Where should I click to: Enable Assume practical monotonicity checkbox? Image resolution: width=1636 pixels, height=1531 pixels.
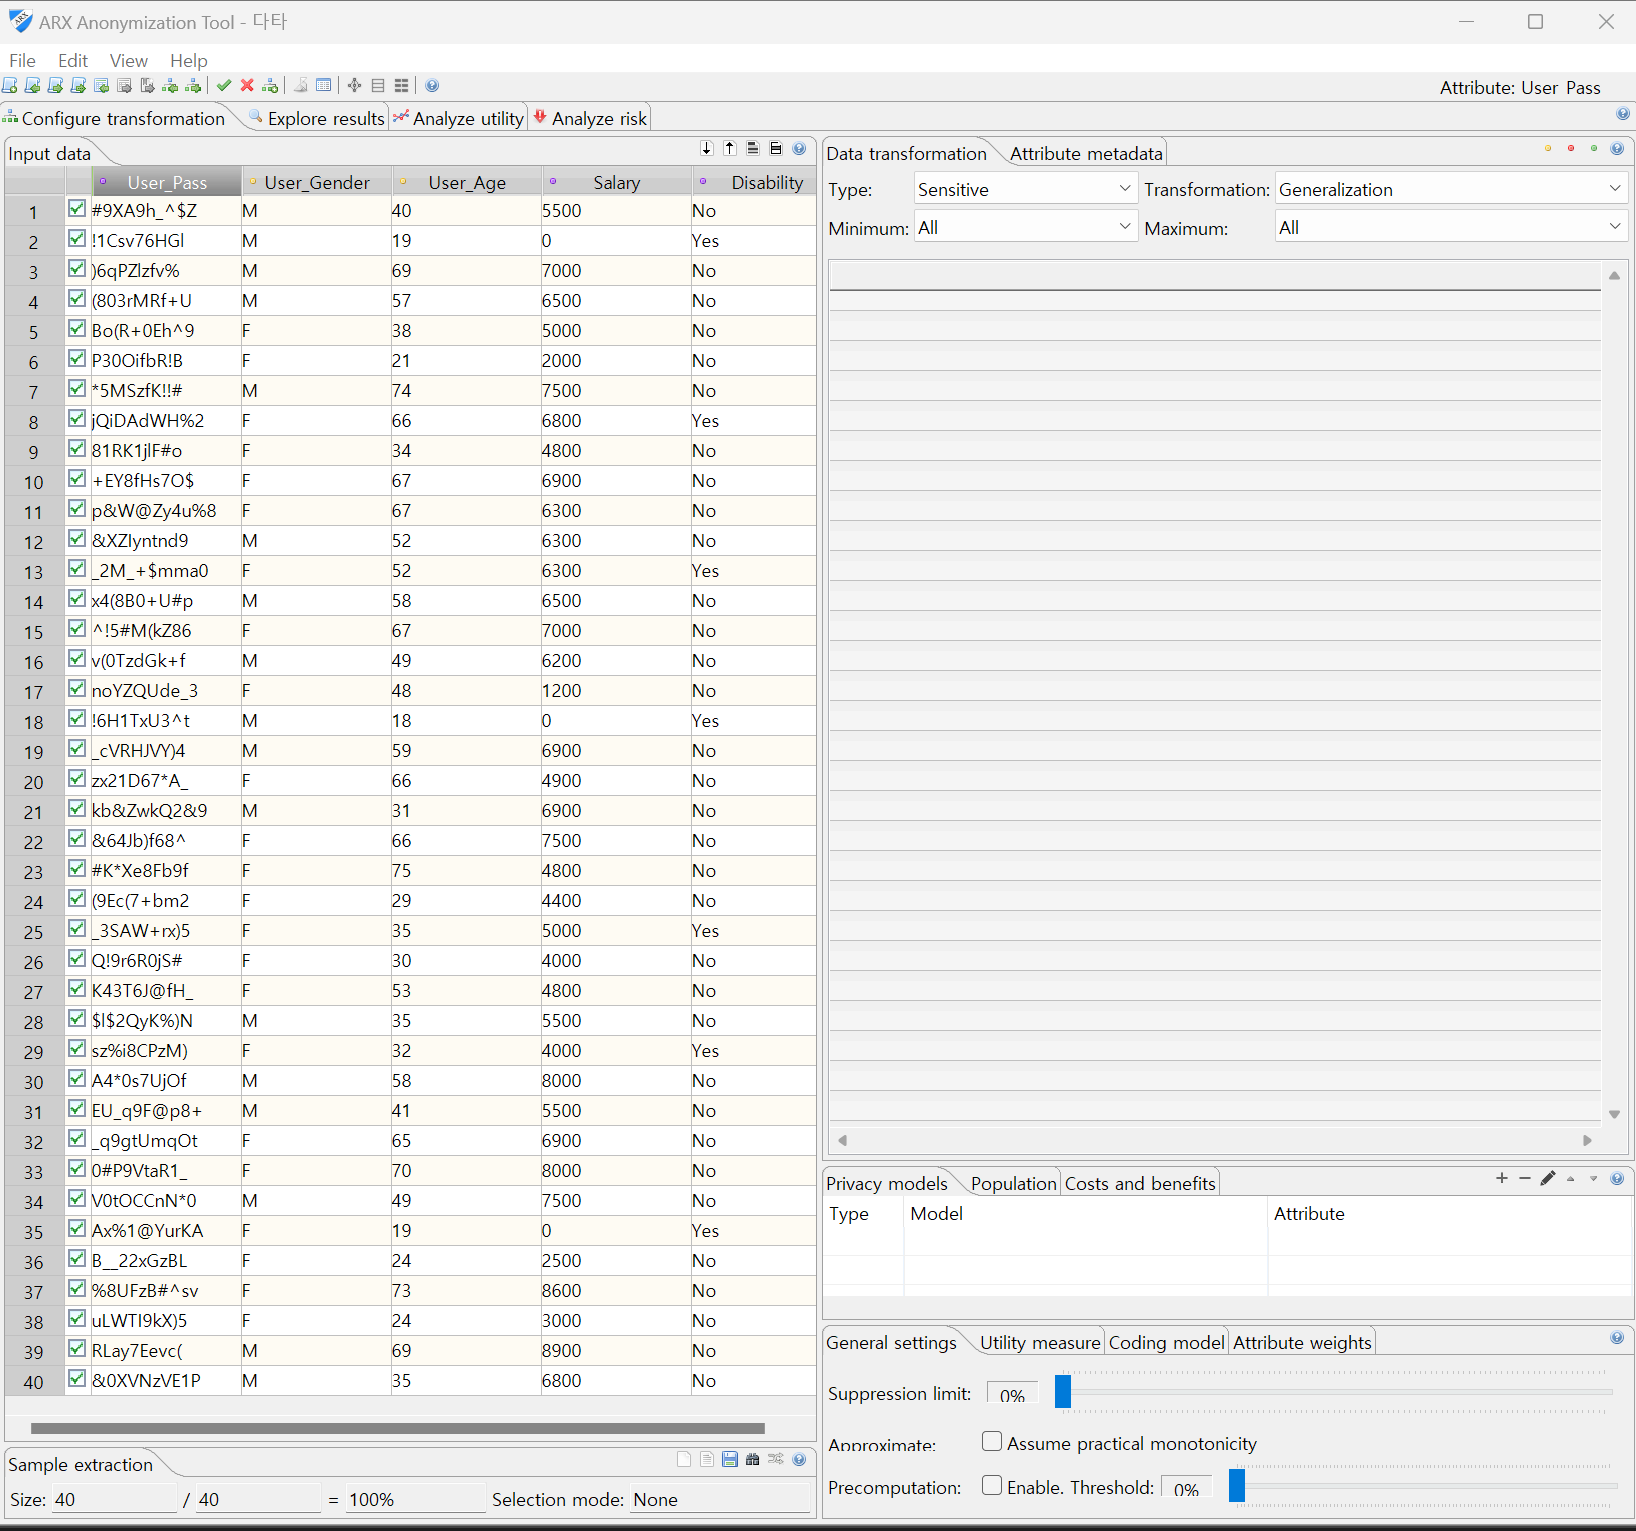tap(992, 1442)
